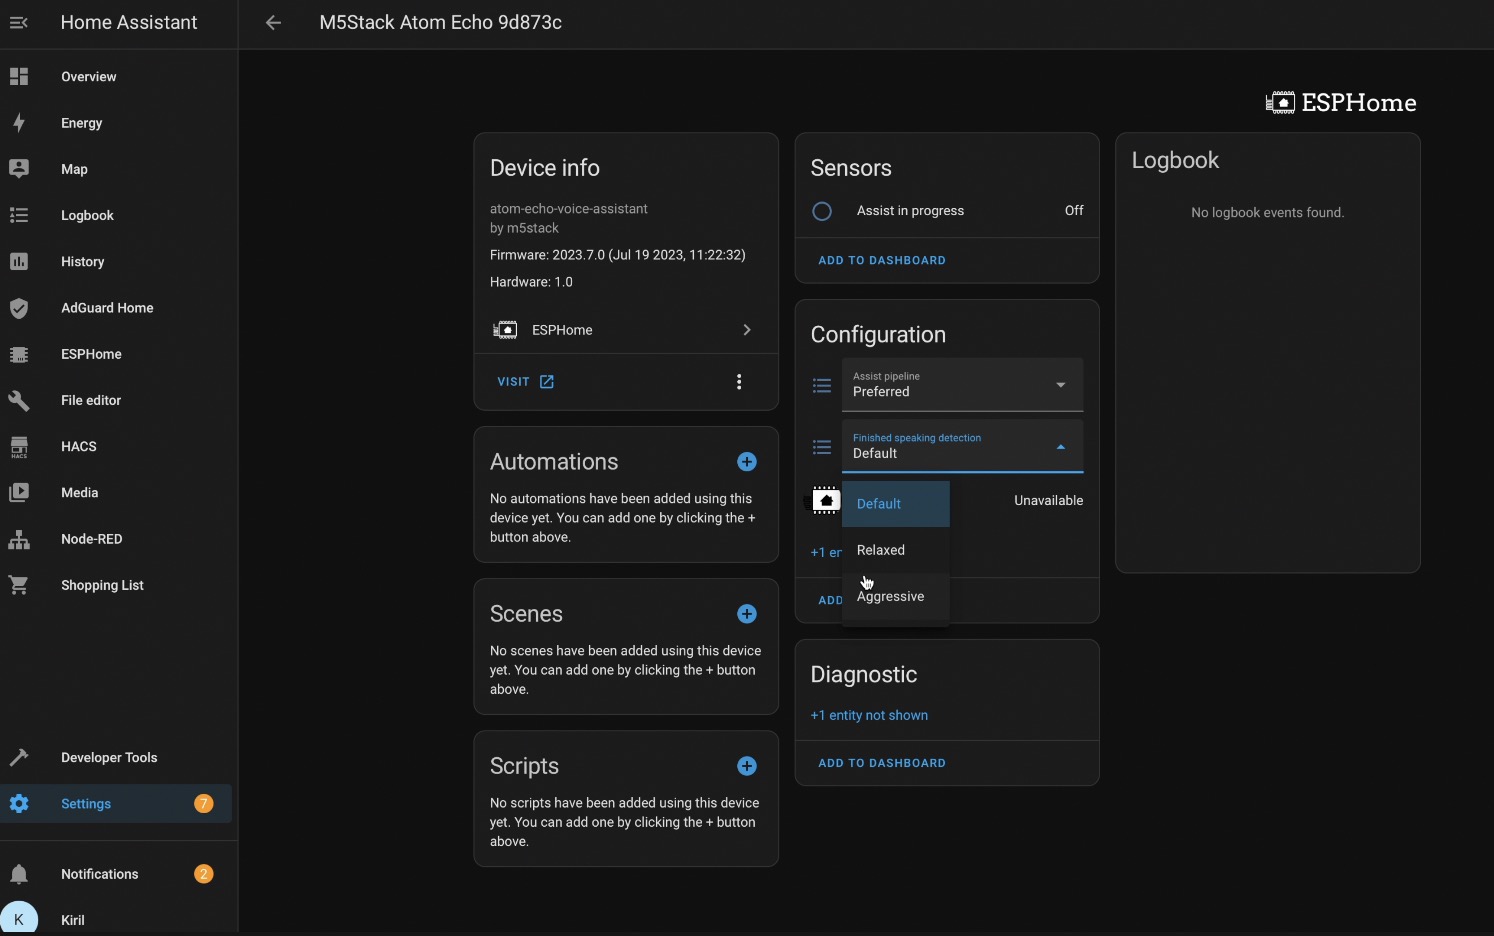This screenshot has height=936, width=1494.
Task: Click the Assist in progress state circle
Action: click(x=822, y=211)
